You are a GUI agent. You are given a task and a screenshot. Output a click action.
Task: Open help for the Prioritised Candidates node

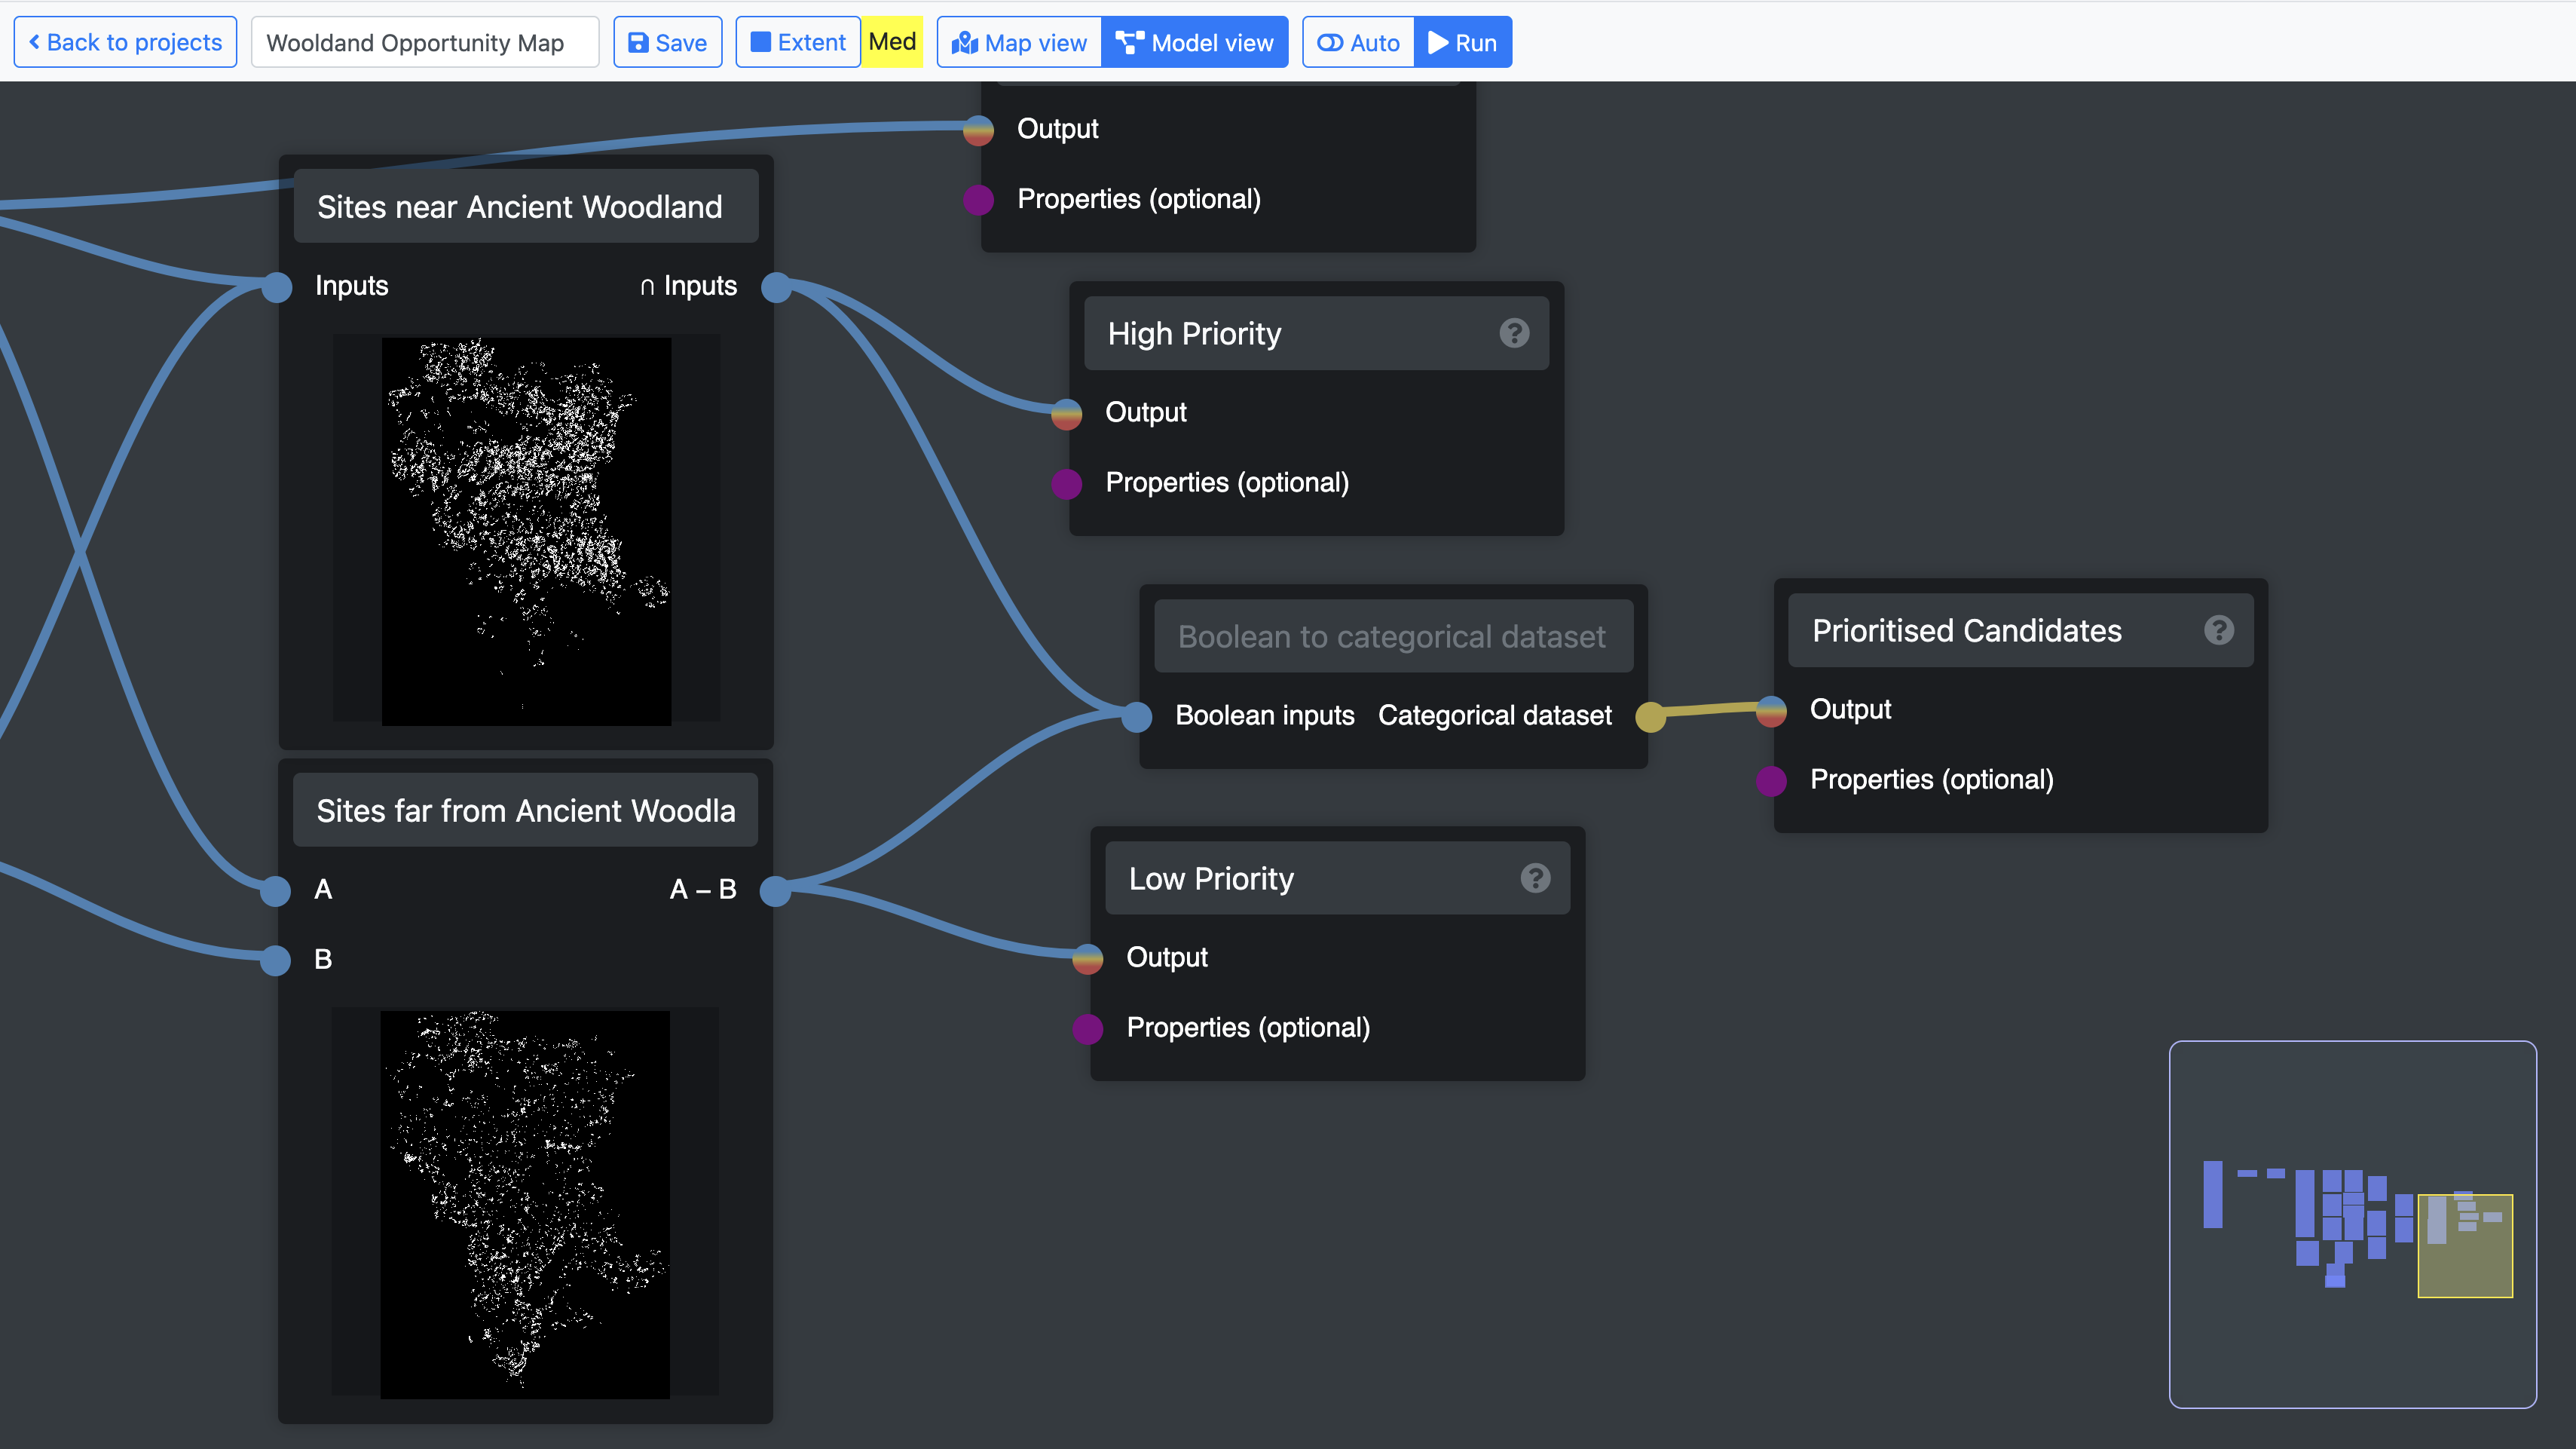[x=2218, y=630]
